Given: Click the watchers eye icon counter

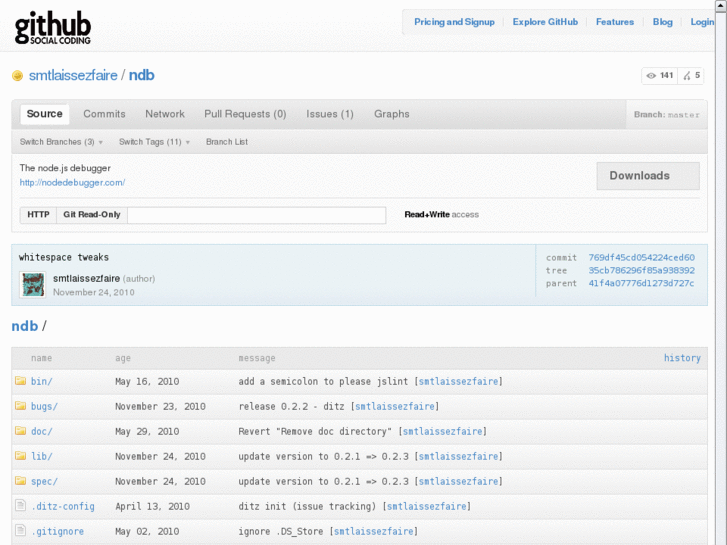Looking at the screenshot, I should 659,76.
